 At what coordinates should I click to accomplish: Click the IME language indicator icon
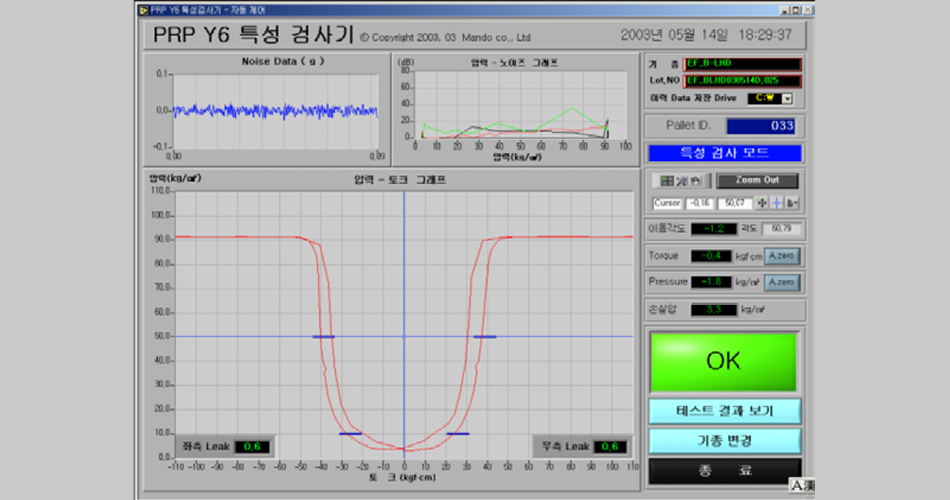click(802, 485)
